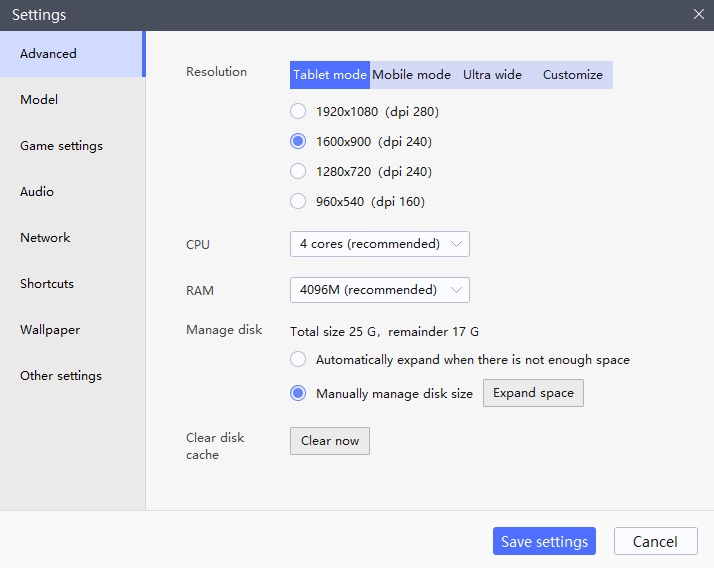Choose the 960x540 (dpi 160) option

click(x=298, y=202)
